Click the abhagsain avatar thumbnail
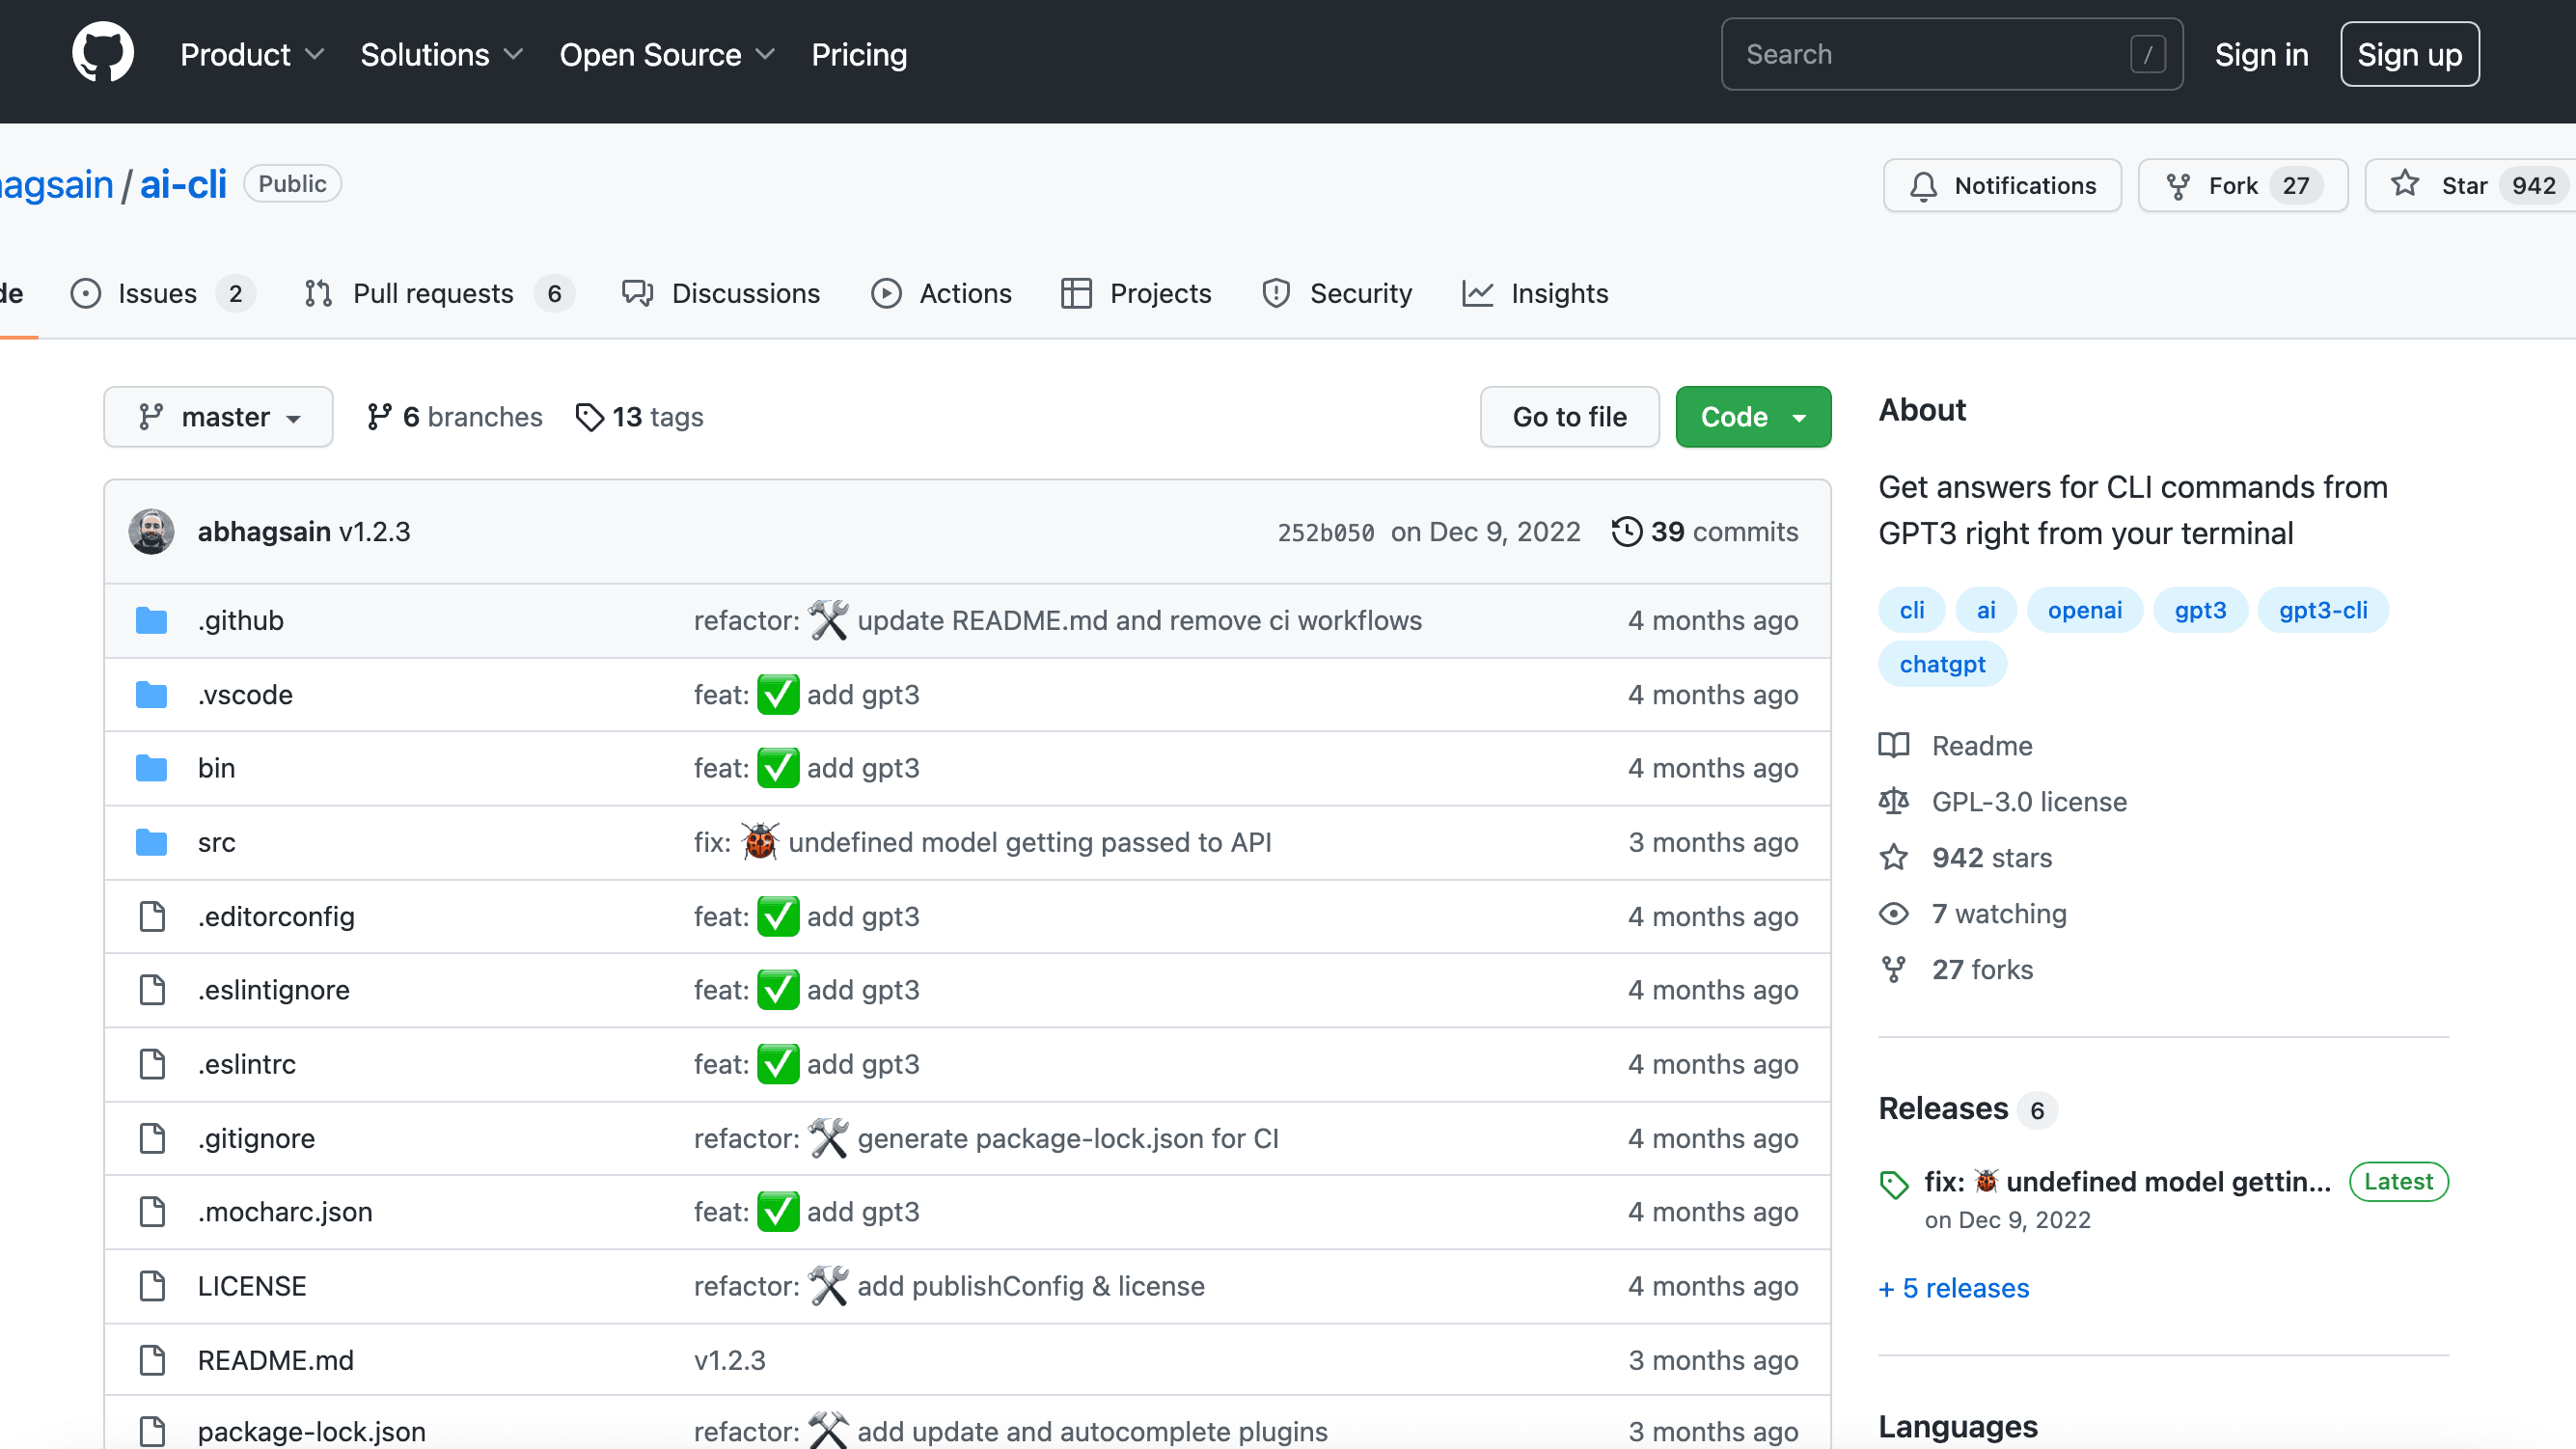The width and height of the screenshot is (2576, 1449). (x=151, y=531)
